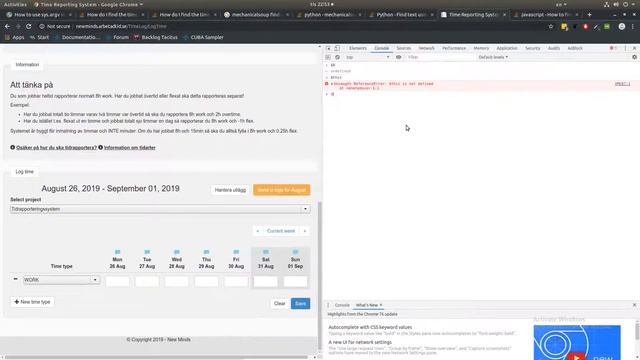Click the WORK hours input for Mon 26 Aug
The height and width of the screenshot is (360, 640).
click(x=118, y=281)
